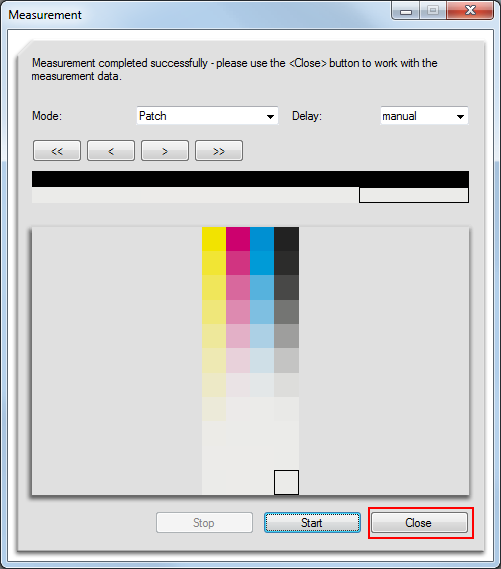
Task: Close the Measurement window with X
Action: [x=470, y=10]
